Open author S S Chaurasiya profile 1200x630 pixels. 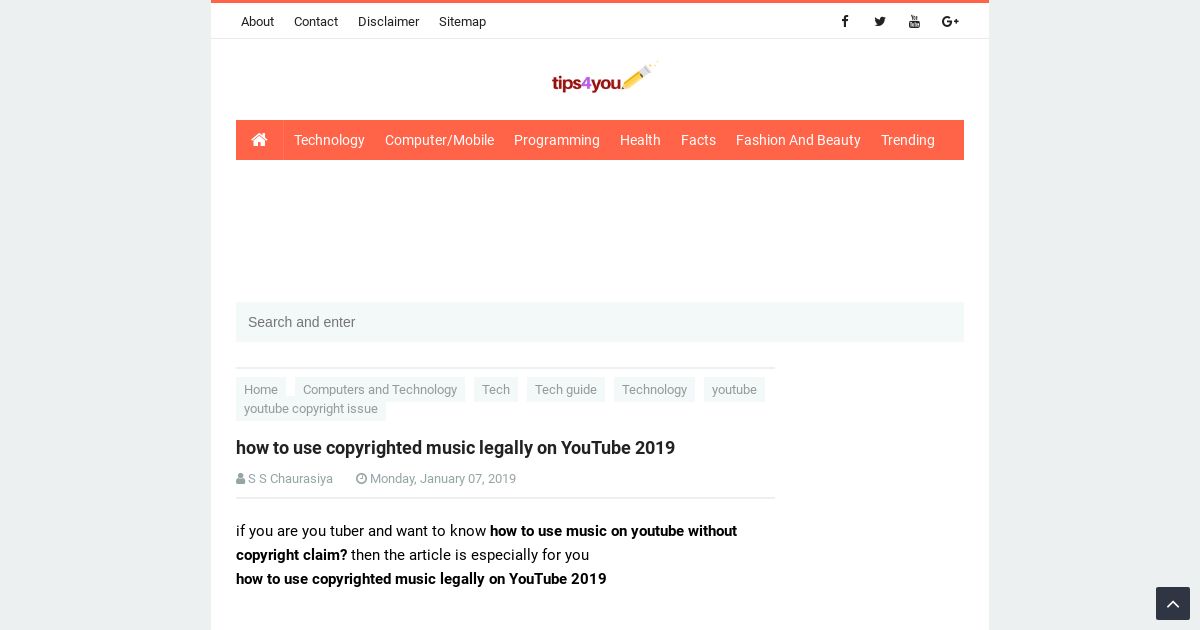tap(290, 479)
